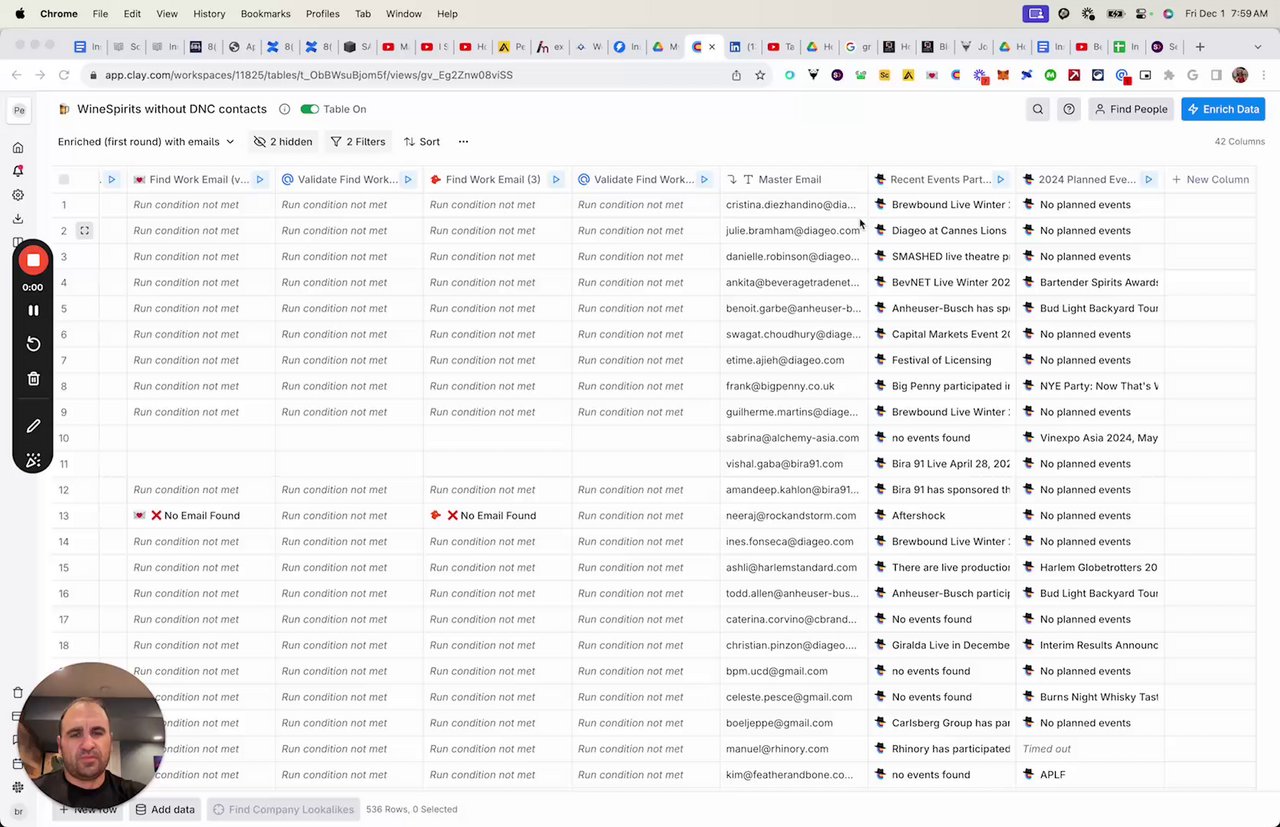
Task: Reload the page in Chrome
Action: click(x=64, y=75)
